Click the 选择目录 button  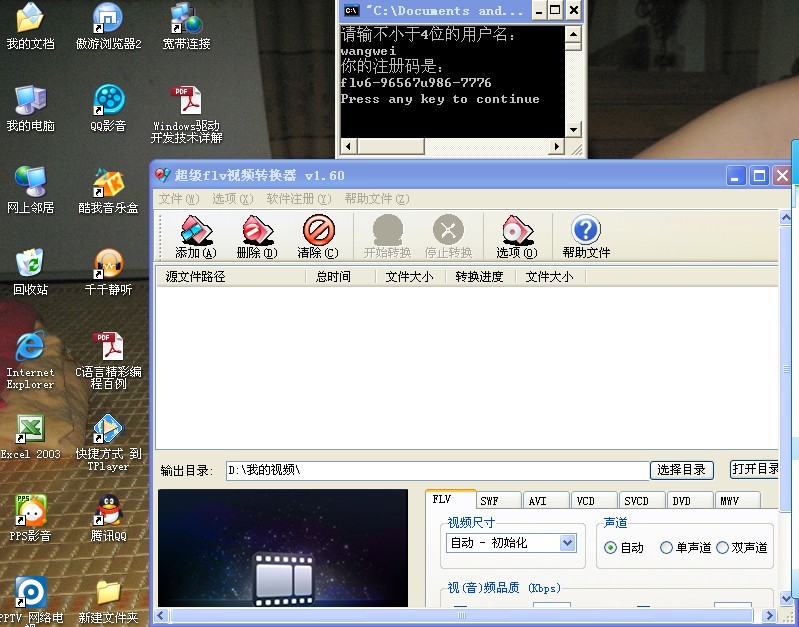(683, 470)
